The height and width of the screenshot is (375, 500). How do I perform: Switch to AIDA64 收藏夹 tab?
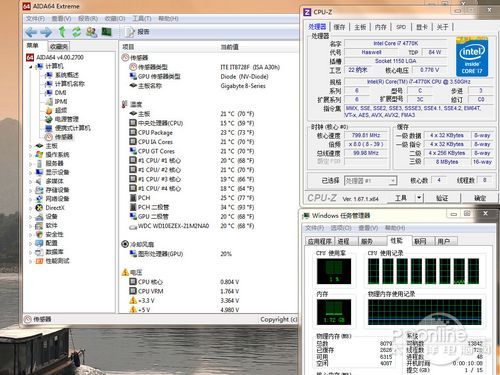[x=59, y=47]
